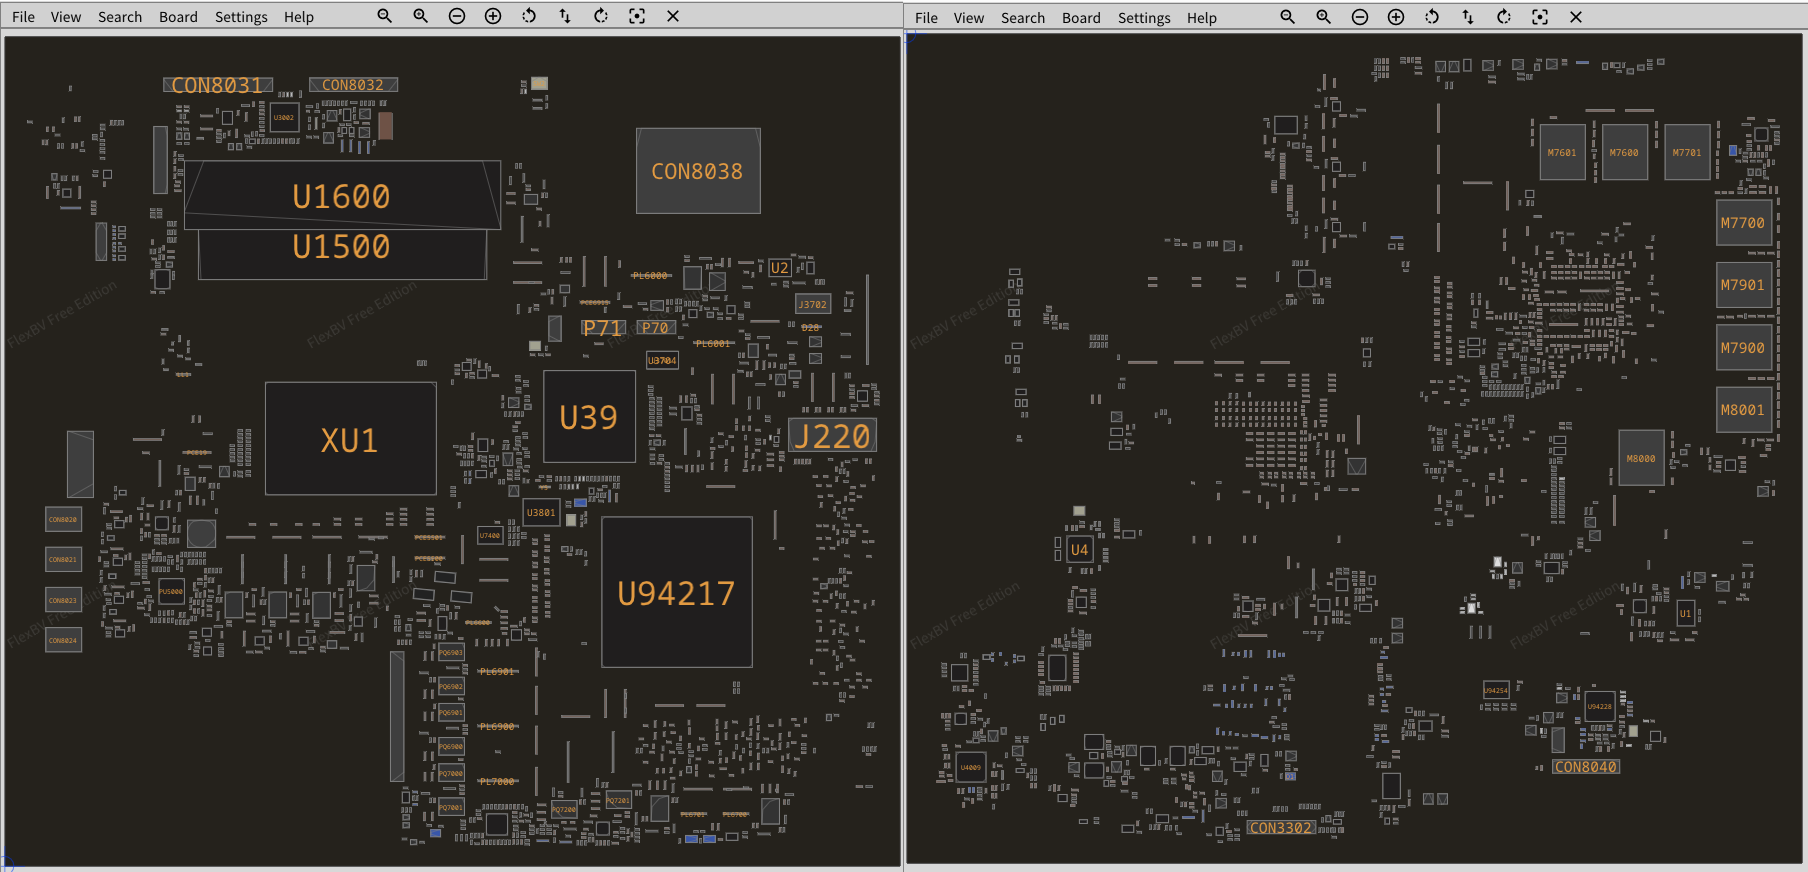This screenshot has height=872, width=1808.
Task: Rotate left board counter-clockwise using toolbar icon
Action: 529,16
